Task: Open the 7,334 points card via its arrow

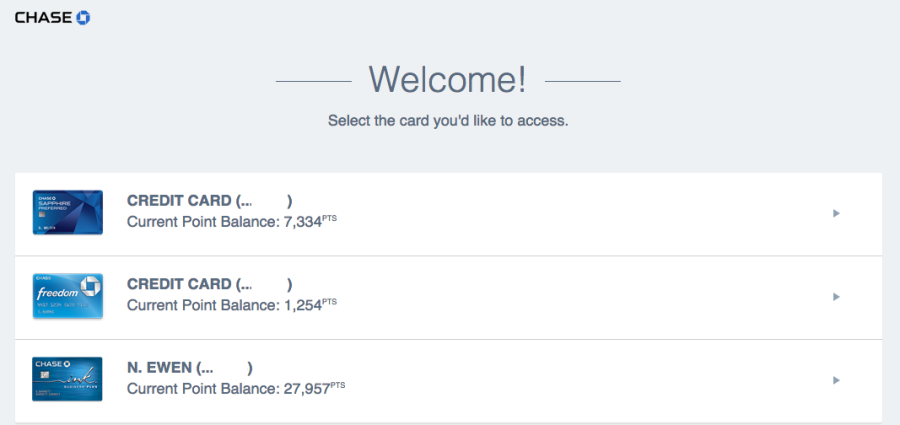Action: [836, 214]
